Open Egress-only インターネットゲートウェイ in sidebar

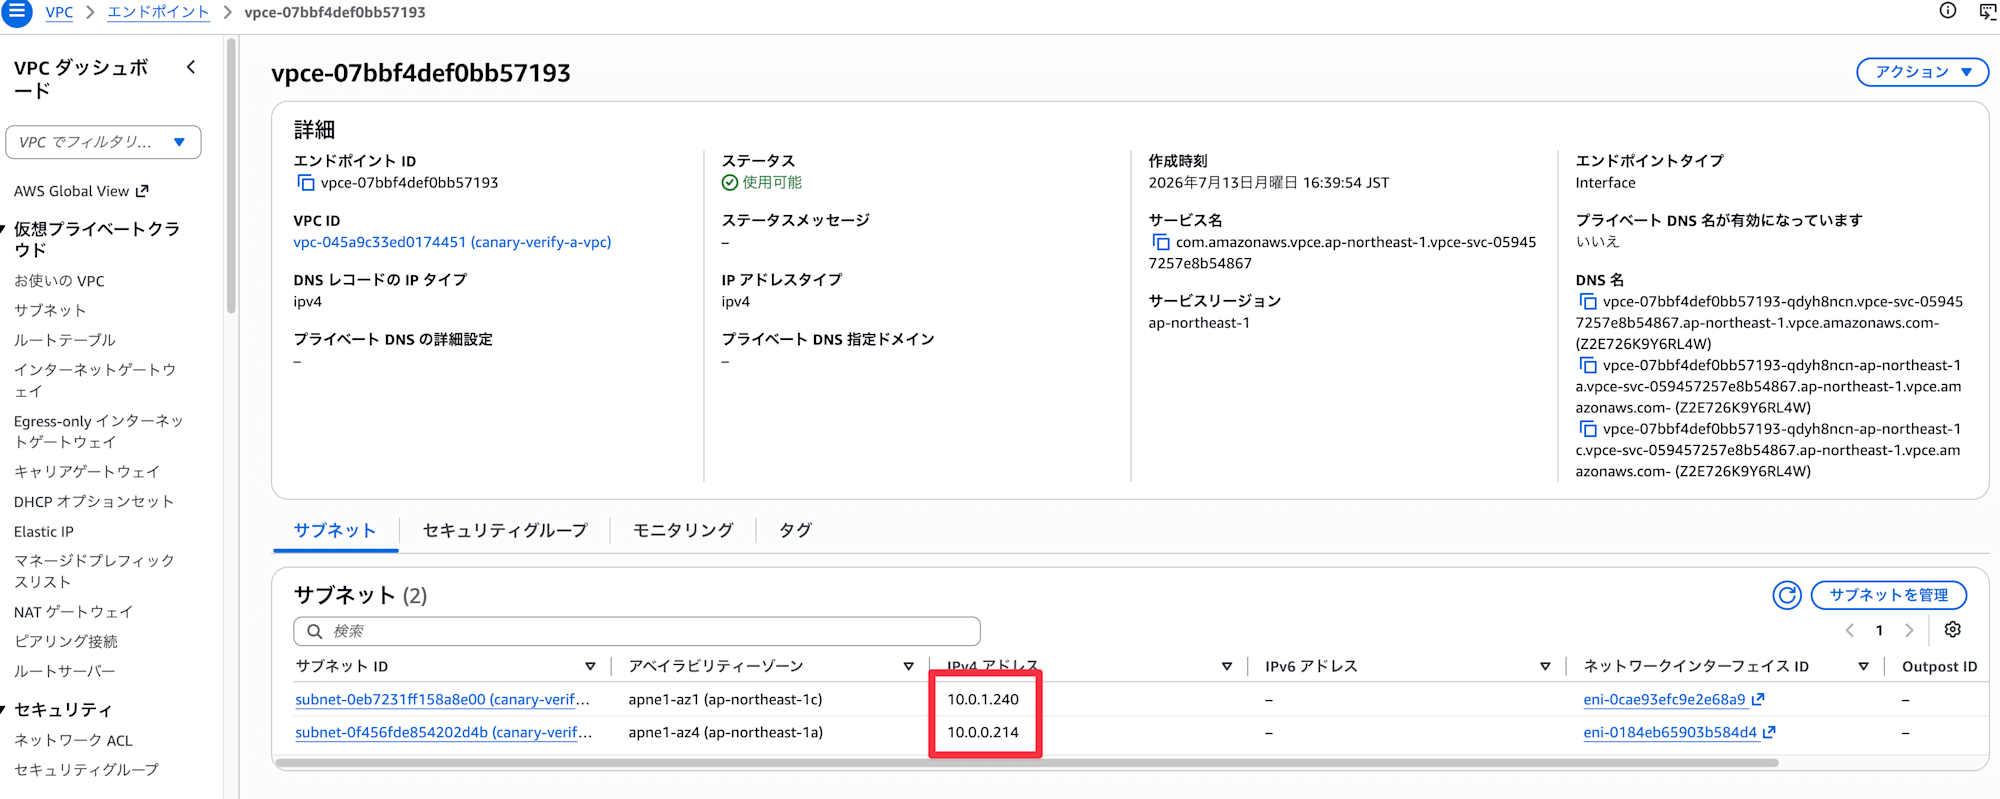98,431
